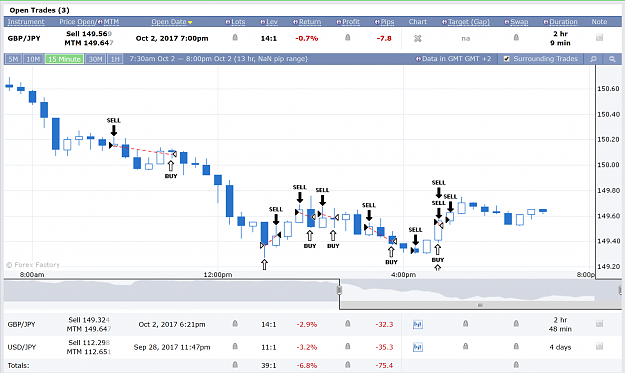Click the MTM header link
Viewport: 625px width, 373px height.
click(111, 22)
